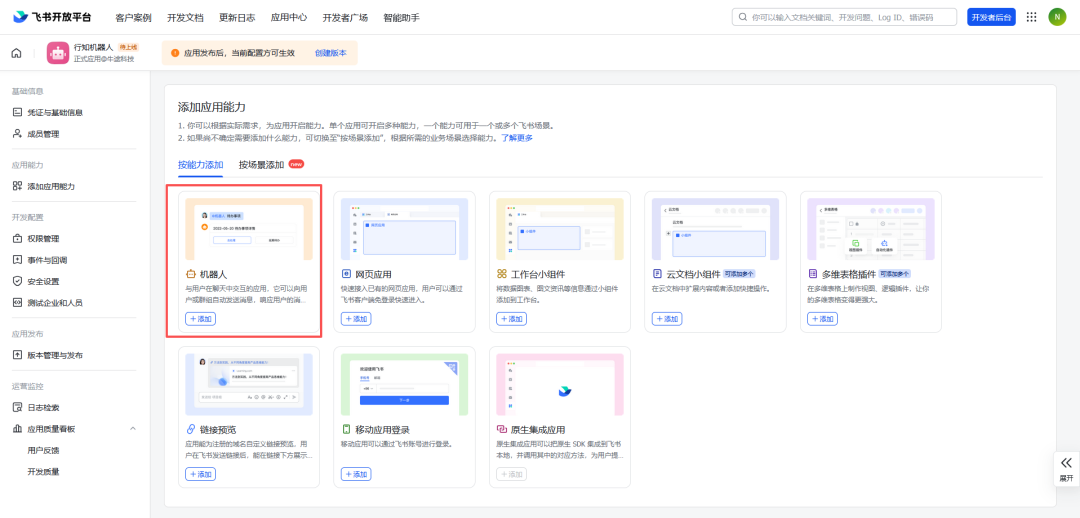This screenshot has width=1080, height=518.
Task: Click the home icon beside the app name
Action: click(x=17, y=53)
